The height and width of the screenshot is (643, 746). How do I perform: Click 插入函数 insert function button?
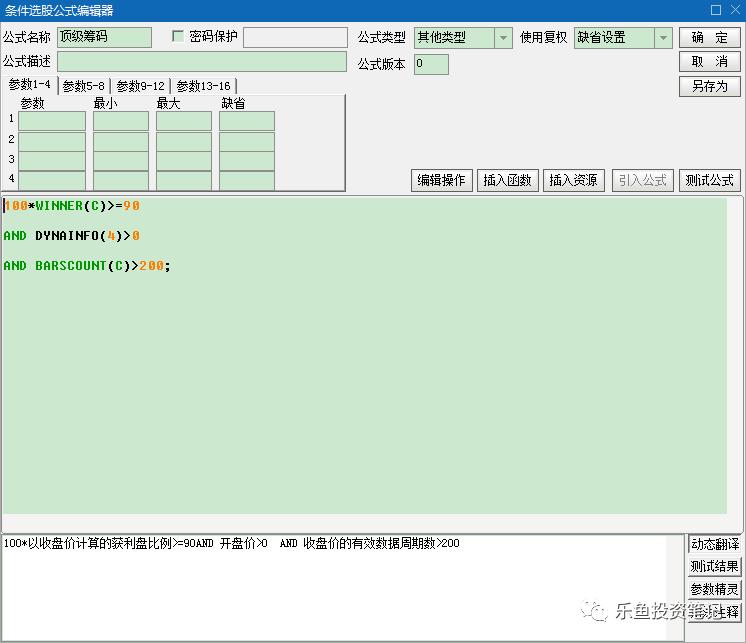click(508, 180)
